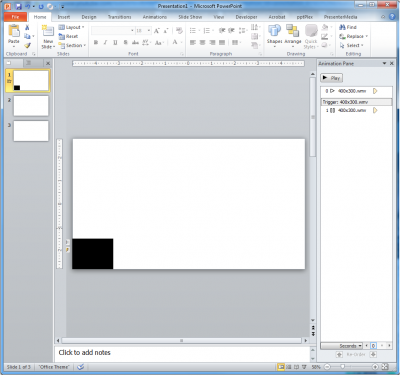Click the spell check icon in status bar

80,367
